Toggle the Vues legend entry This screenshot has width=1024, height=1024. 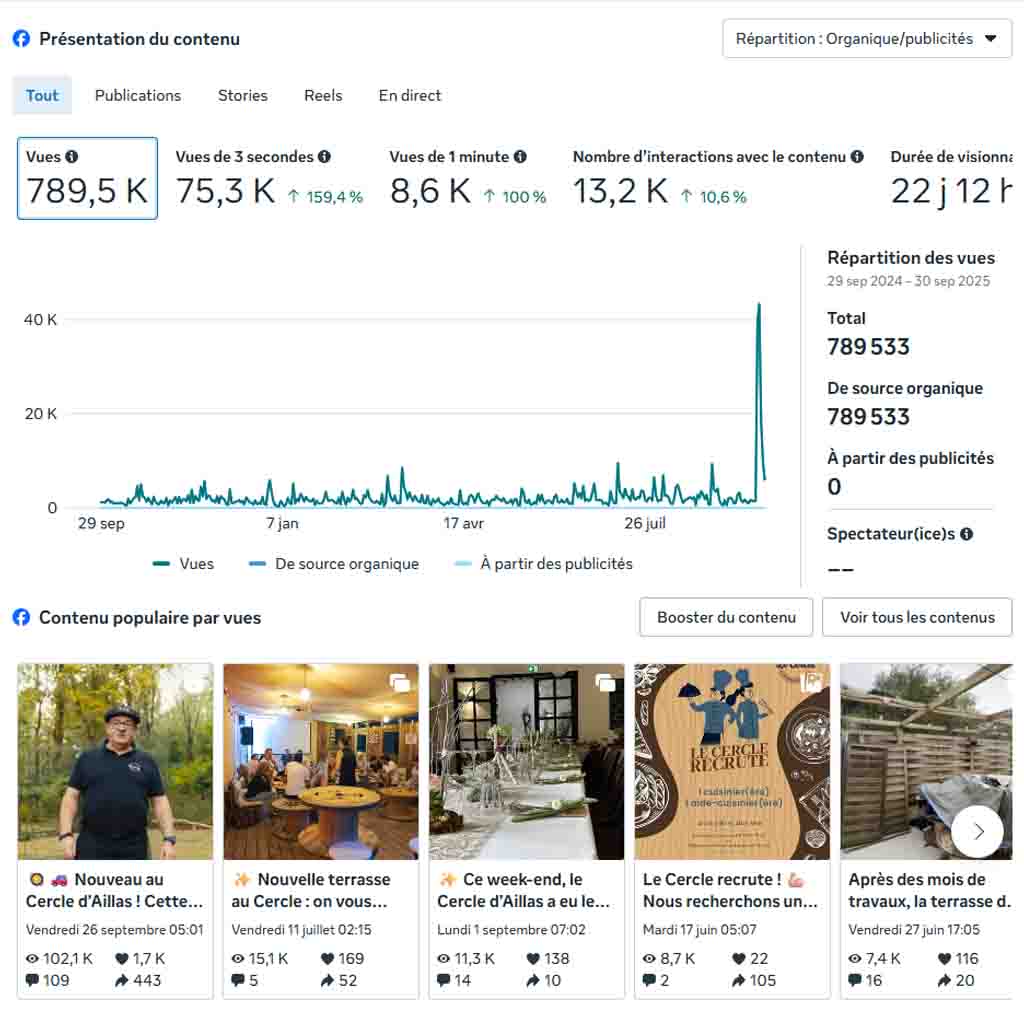[184, 564]
